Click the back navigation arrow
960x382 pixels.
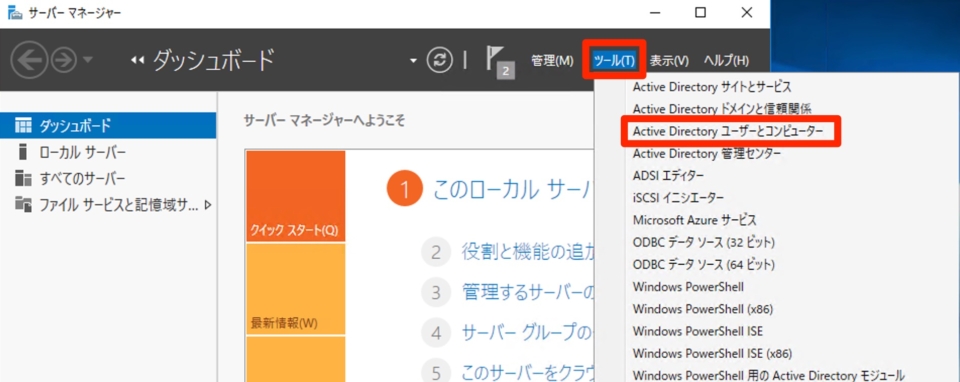pyautogui.click(x=29, y=60)
